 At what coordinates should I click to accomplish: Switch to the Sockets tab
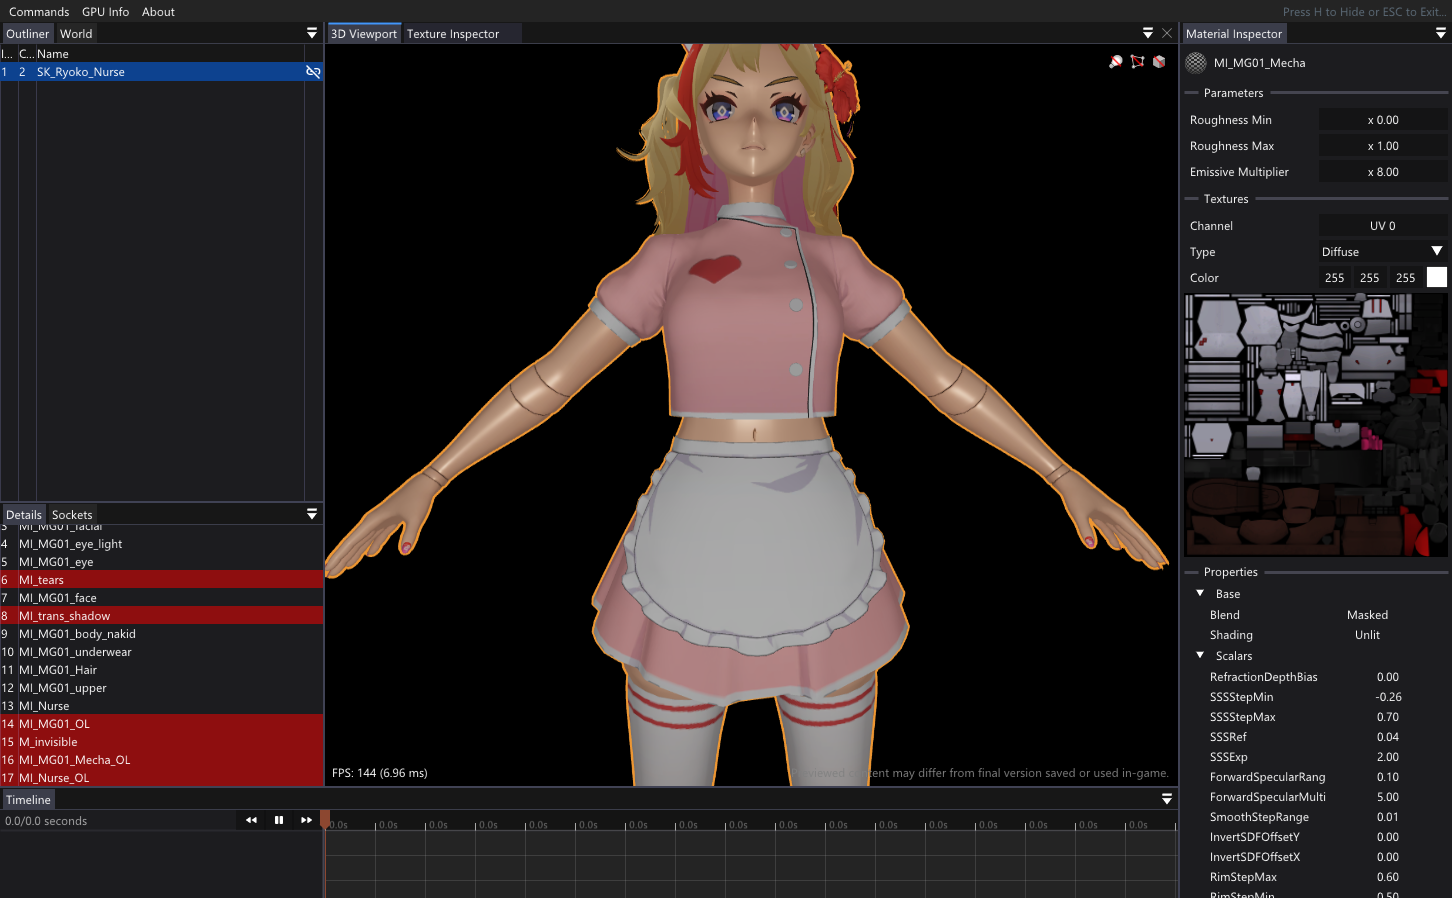72,515
